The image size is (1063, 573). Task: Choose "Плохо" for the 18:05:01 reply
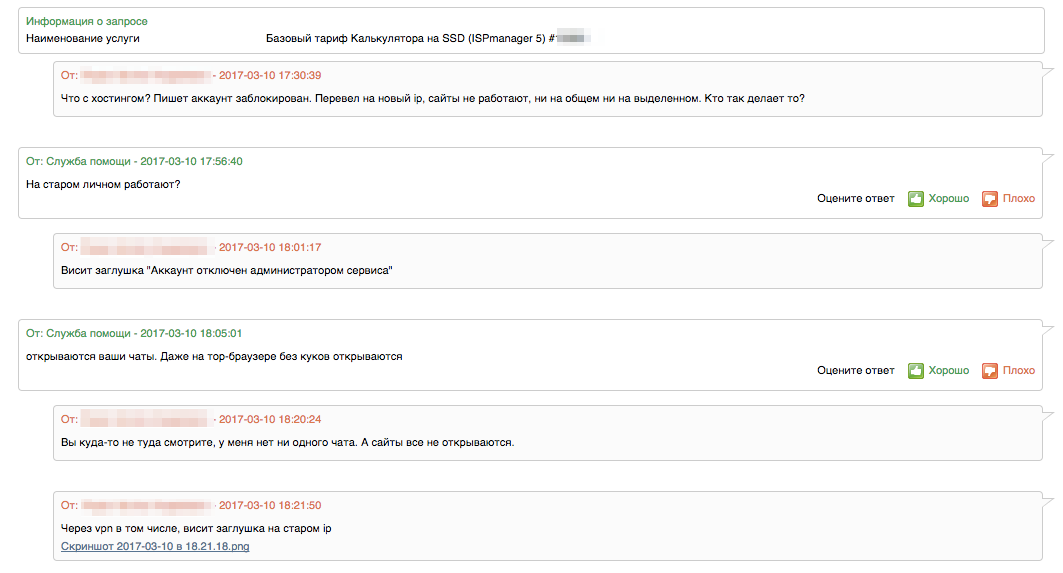coord(1019,371)
